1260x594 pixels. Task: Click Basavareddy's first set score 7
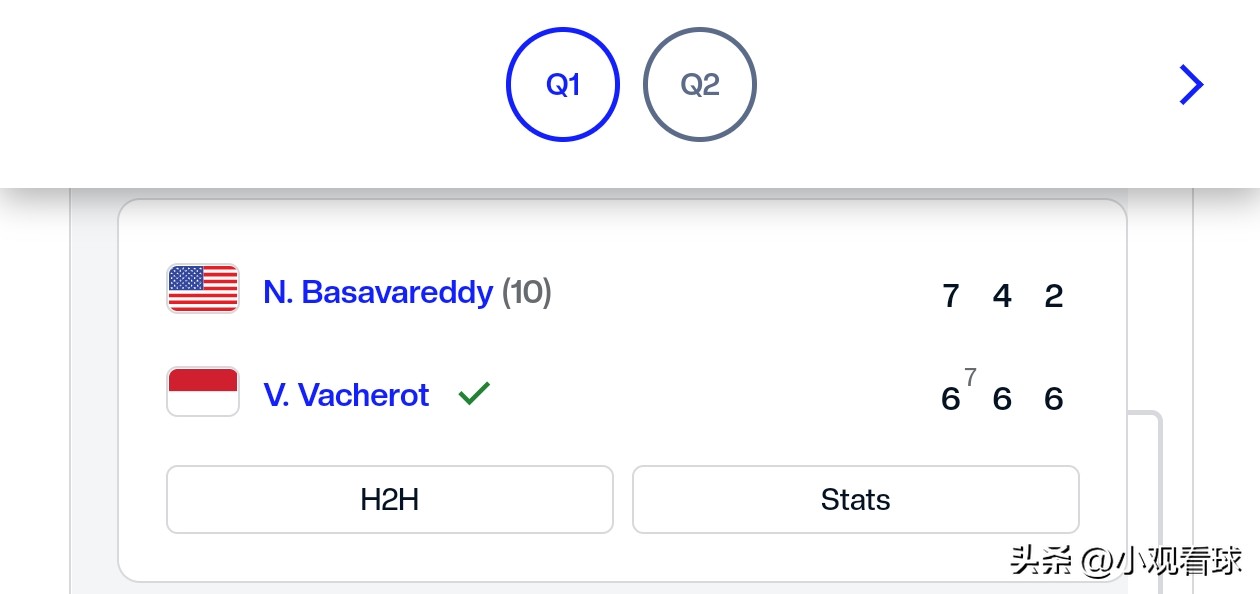click(x=950, y=296)
